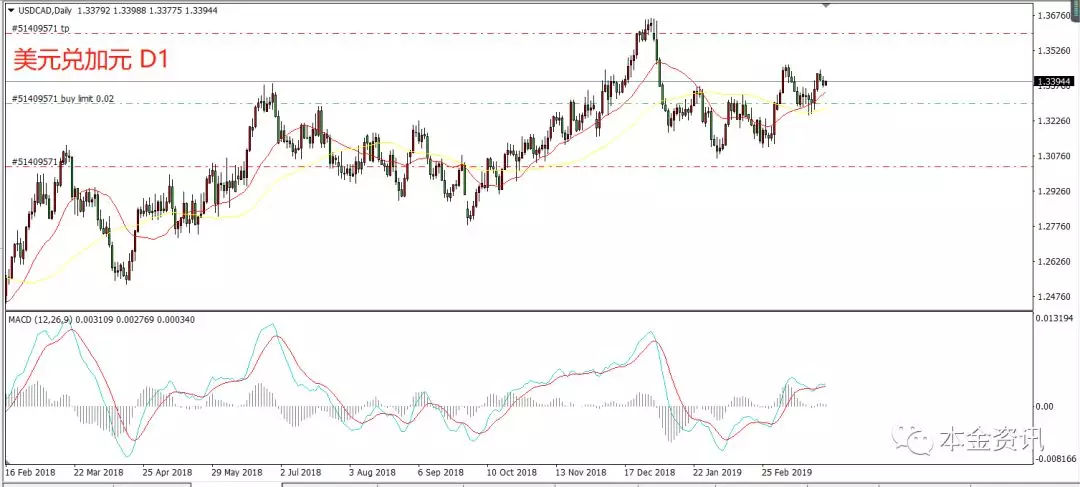Click the lower #51409571 stop loss line label
1080x487 pixels.
coord(33,161)
